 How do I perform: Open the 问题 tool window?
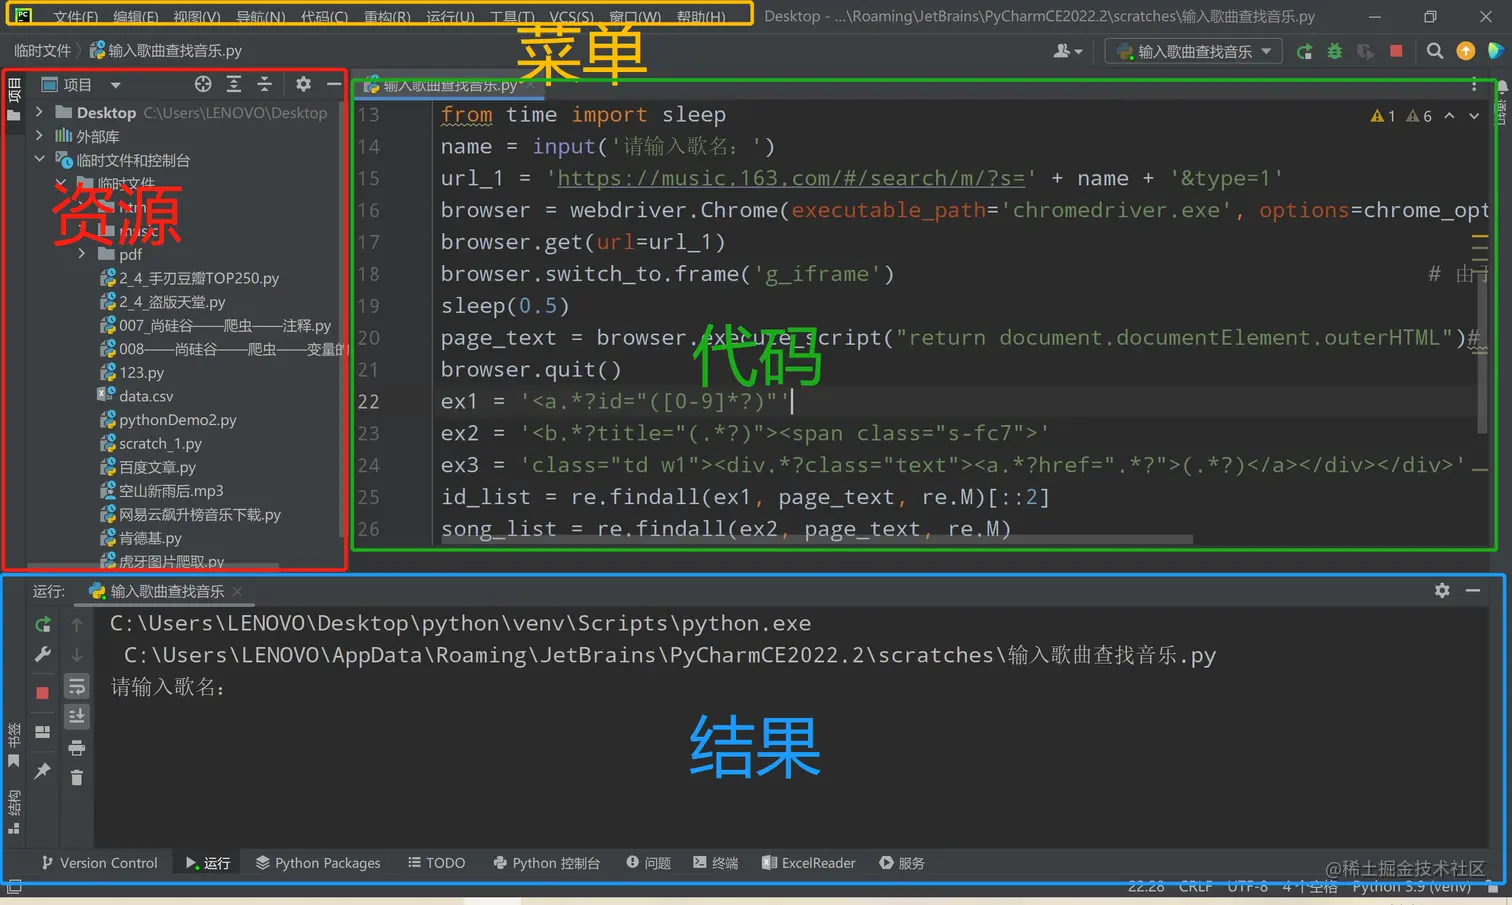pos(649,863)
